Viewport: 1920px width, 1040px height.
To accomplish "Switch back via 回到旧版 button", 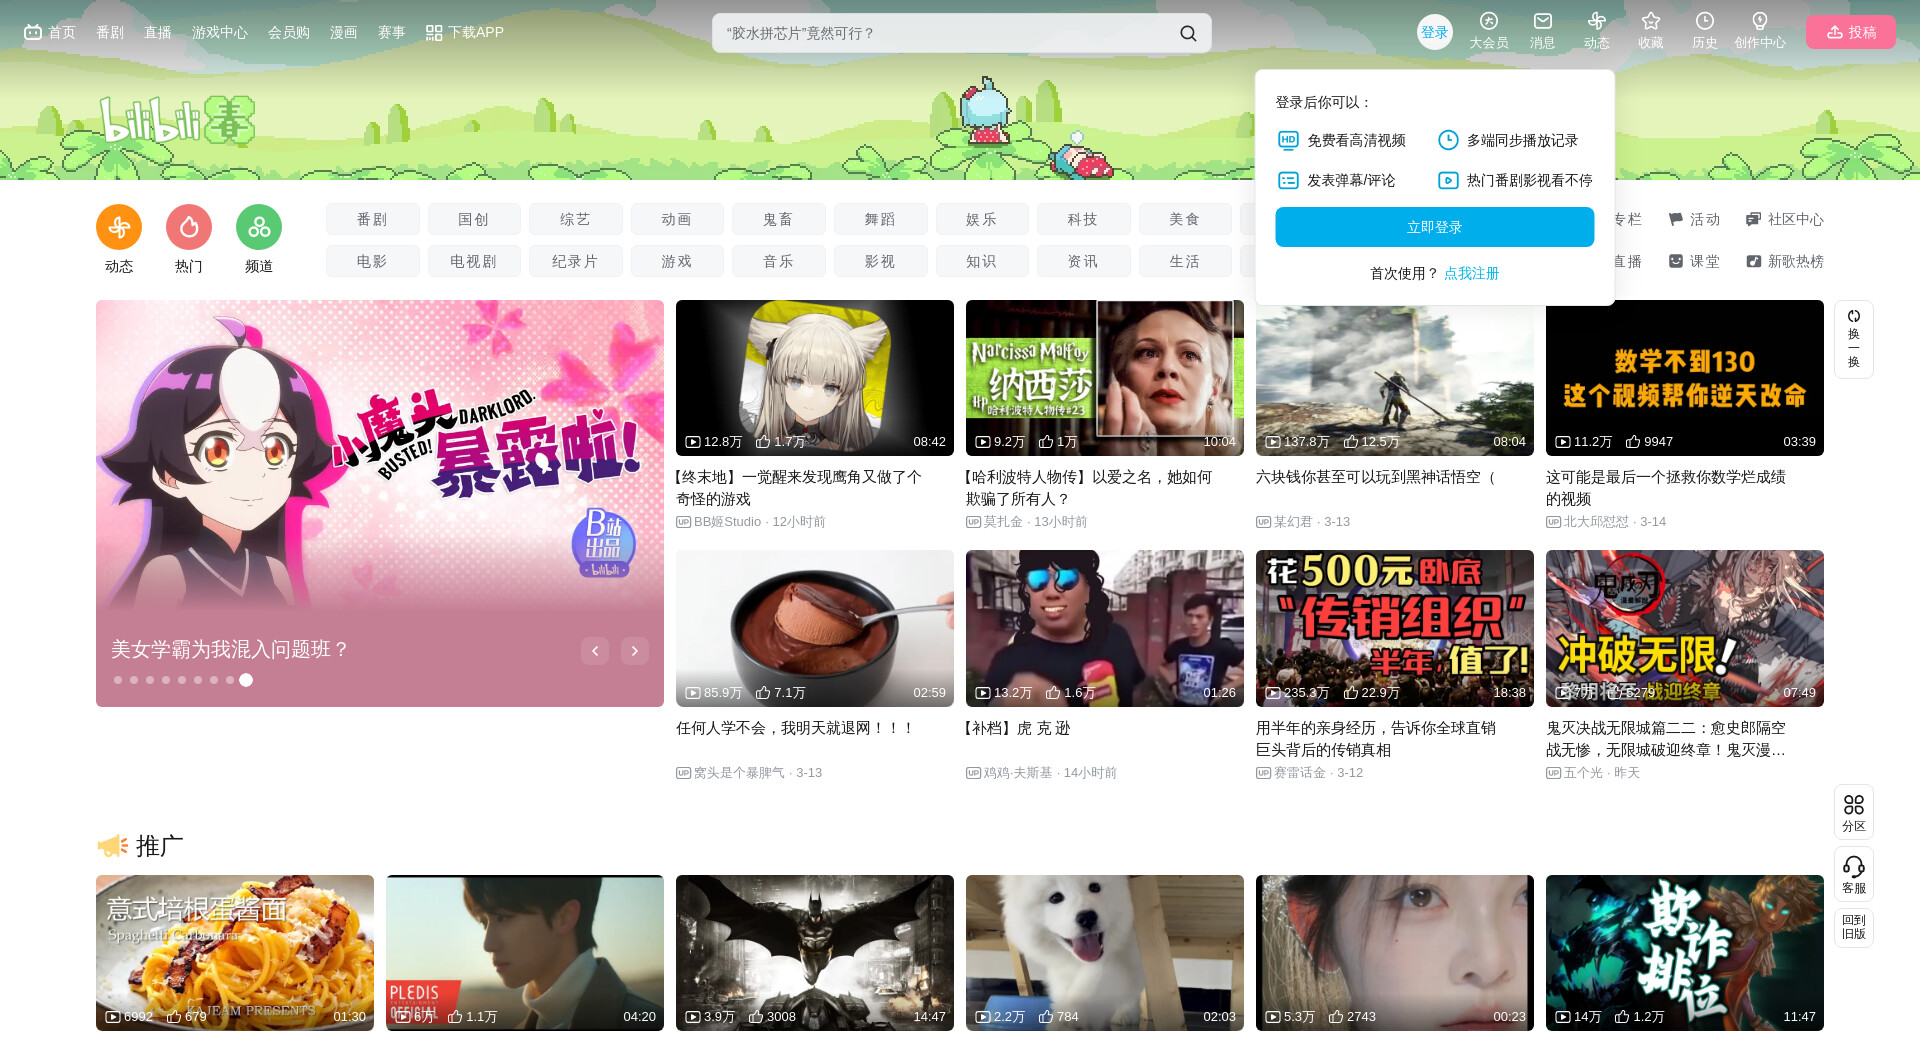I will point(1853,927).
